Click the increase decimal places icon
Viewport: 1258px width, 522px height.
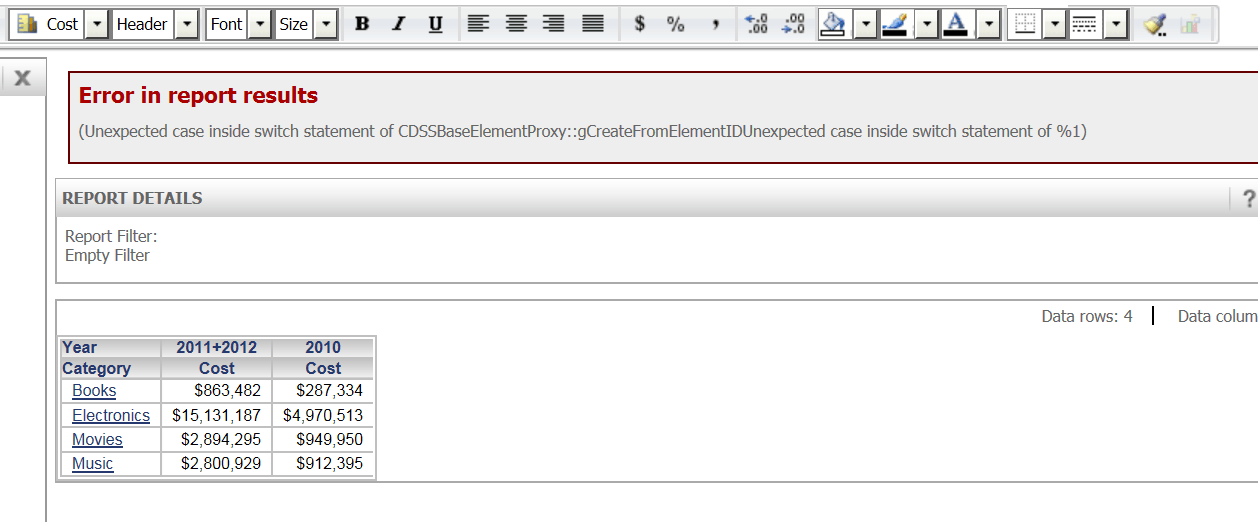point(757,24)
